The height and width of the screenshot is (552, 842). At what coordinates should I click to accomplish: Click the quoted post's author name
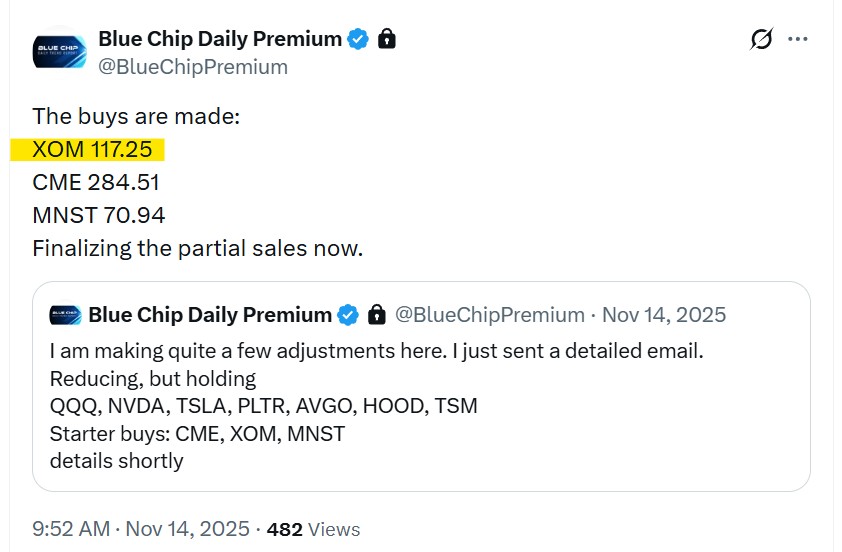point(210,315)
